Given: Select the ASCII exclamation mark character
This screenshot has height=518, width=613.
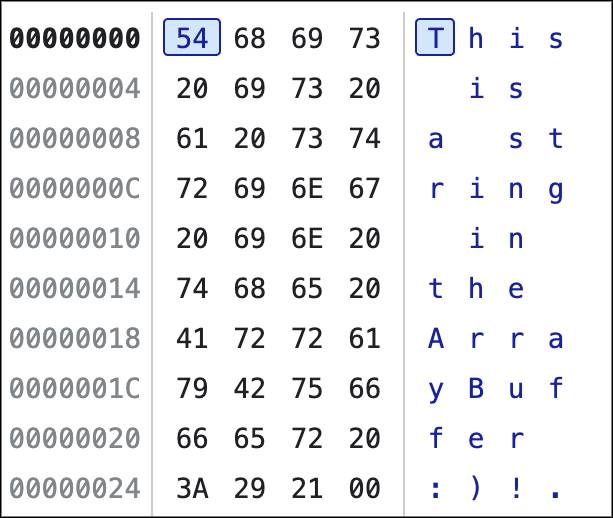Looking at the screenshot, I should click(x=516, y=488).
